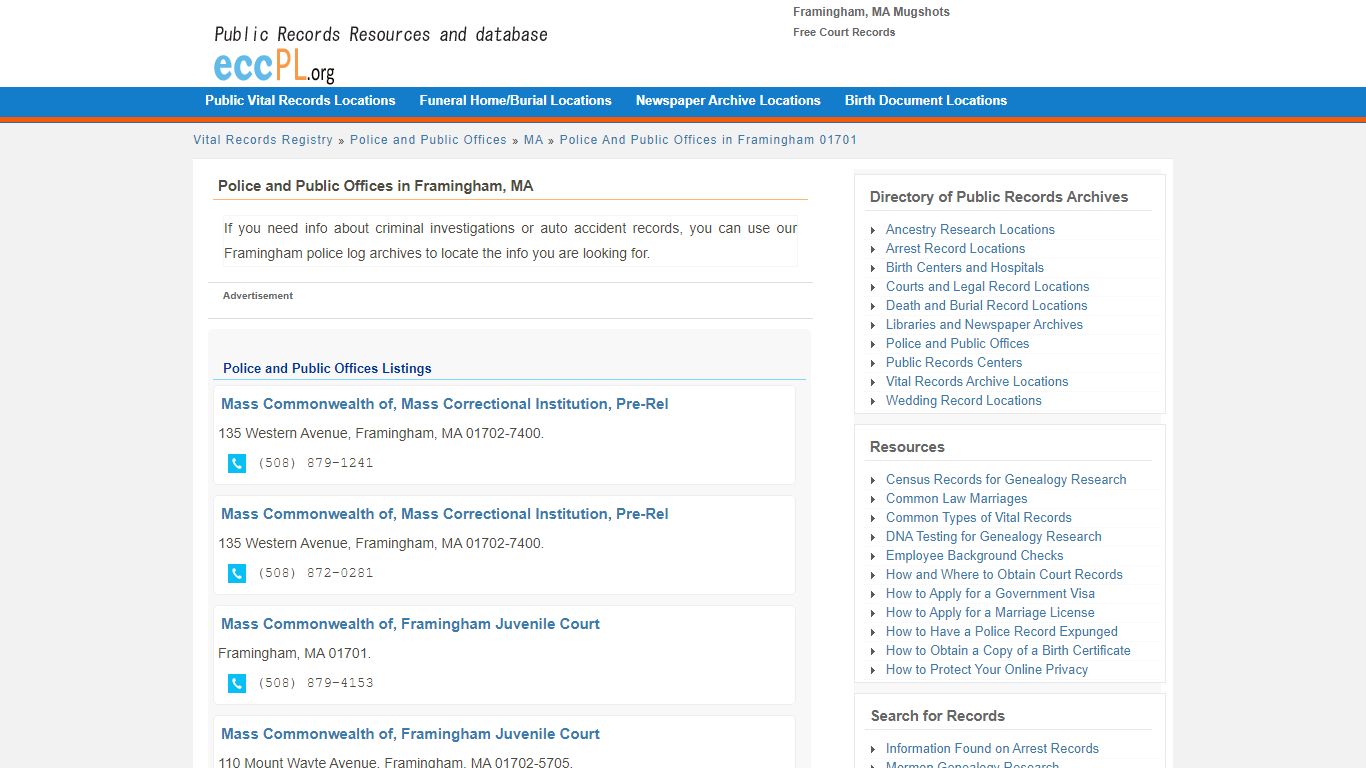The width and height of the screenshot is (1366, 768).
Task: Open Courts and Legal Record Locations
Action: [x=987, y=286]
